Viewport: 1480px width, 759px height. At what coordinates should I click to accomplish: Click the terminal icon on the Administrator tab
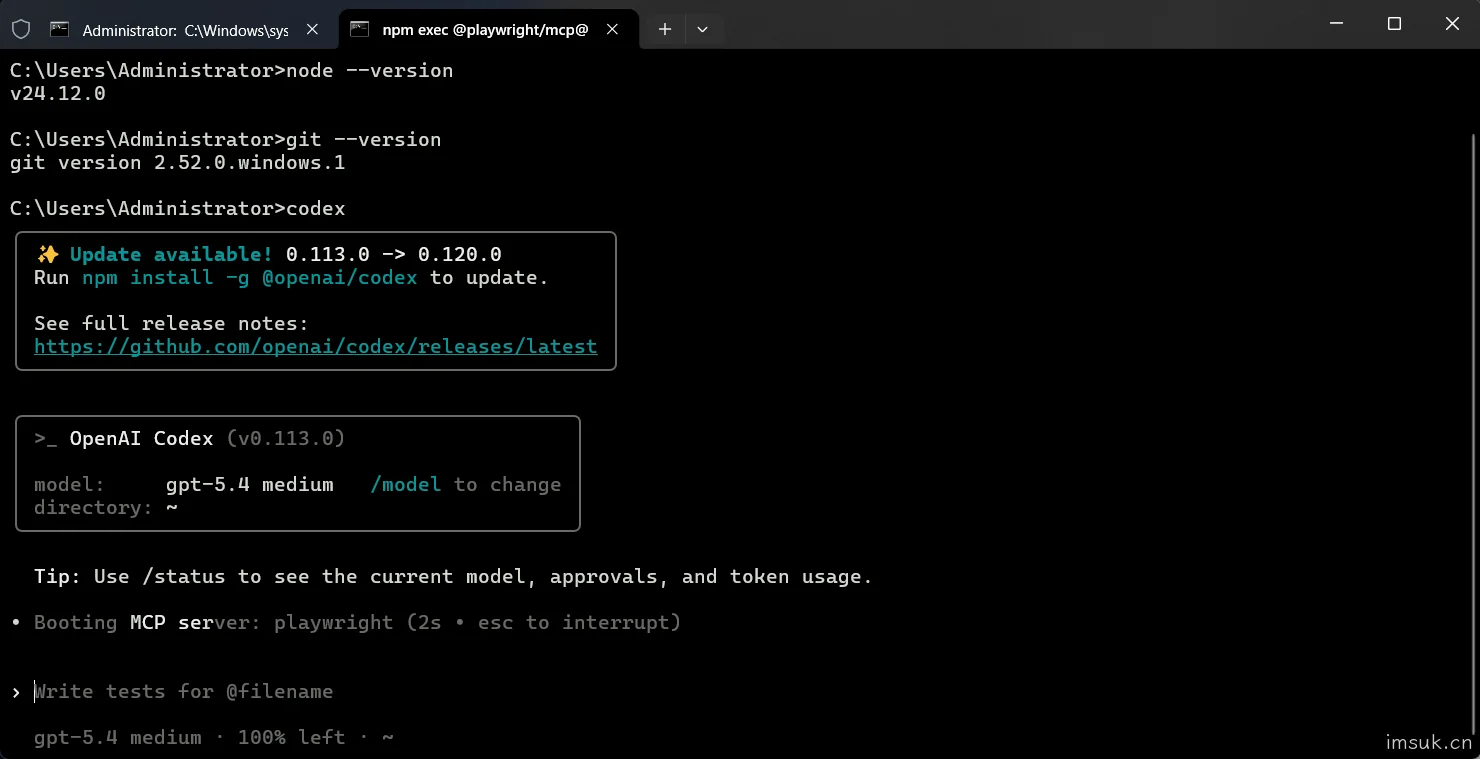(x=60, y=30)
